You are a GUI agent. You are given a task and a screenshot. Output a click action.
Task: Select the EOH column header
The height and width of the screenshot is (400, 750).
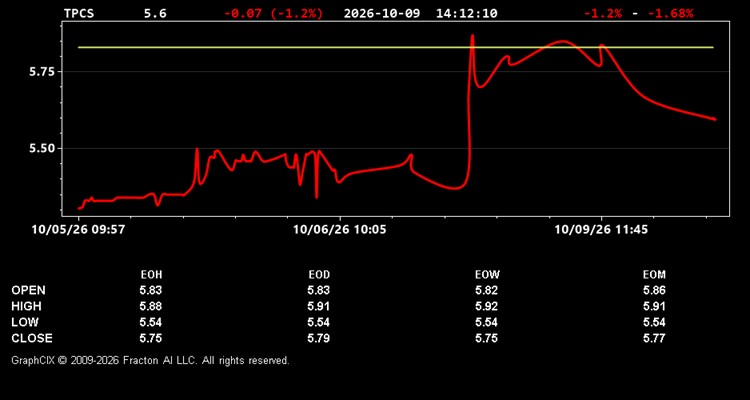[x=151, y=275]
